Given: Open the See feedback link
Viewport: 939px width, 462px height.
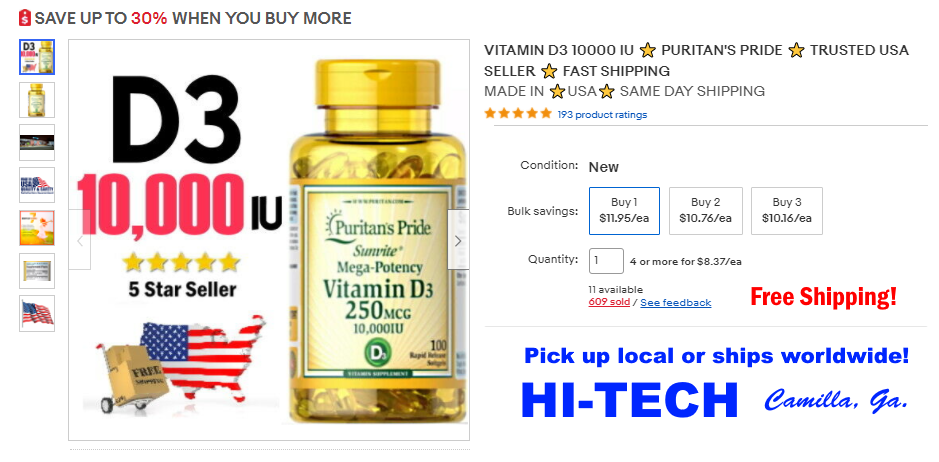Looking at the screenshot, I should coord(676,303).
